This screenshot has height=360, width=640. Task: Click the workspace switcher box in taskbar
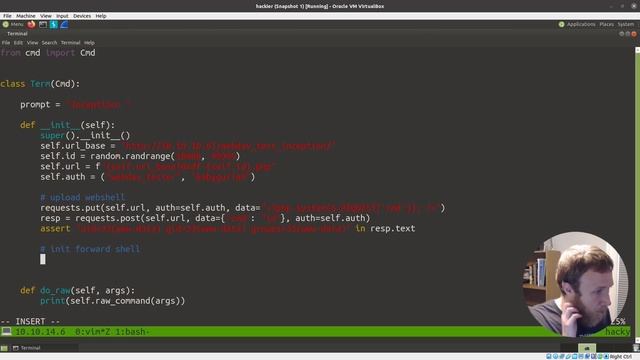pos(587,348)
